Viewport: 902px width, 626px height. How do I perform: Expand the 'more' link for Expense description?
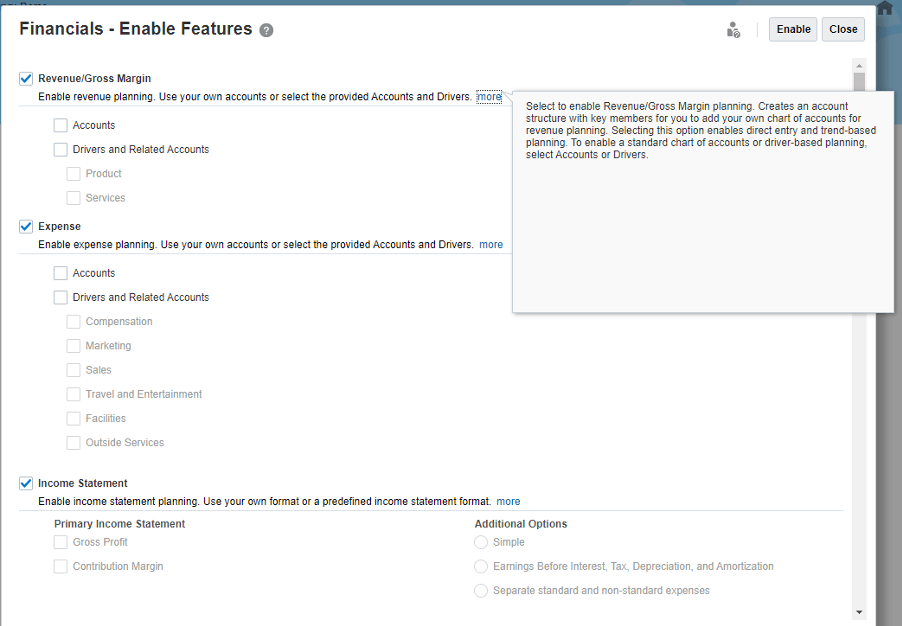pyautogui.click(x=491, y=244)
